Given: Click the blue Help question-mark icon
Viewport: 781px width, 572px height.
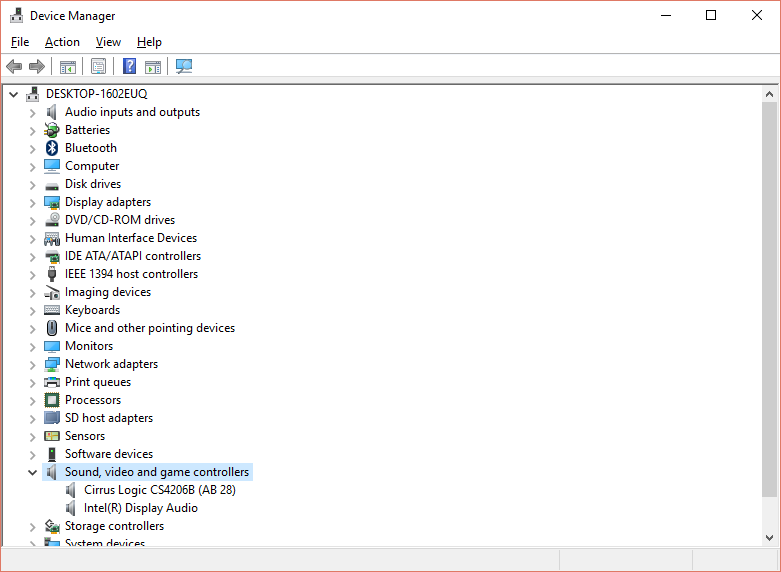Looking at the screenshot, I should coord(130,66).
